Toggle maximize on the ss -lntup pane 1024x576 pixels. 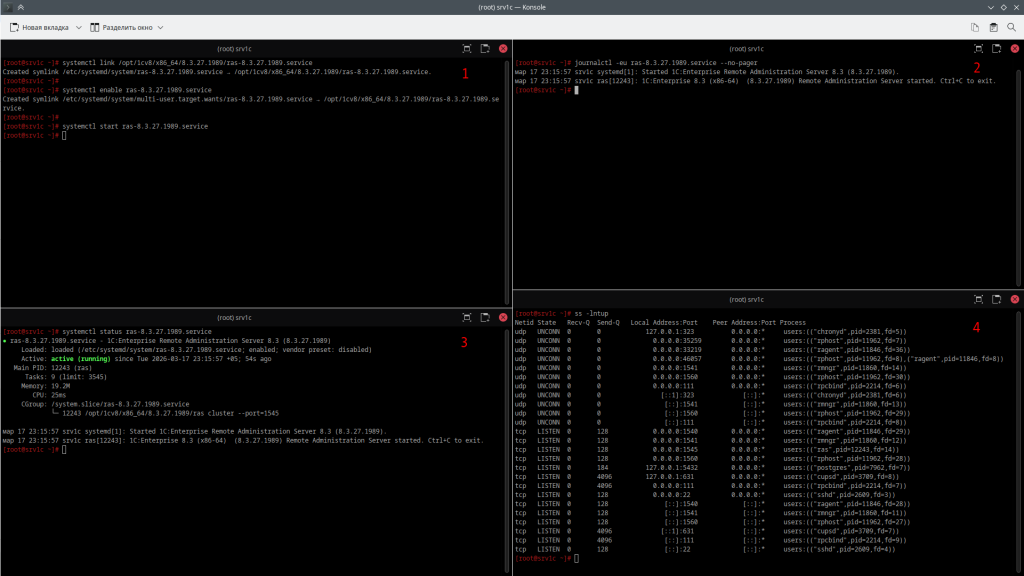(x=978, y=298)
